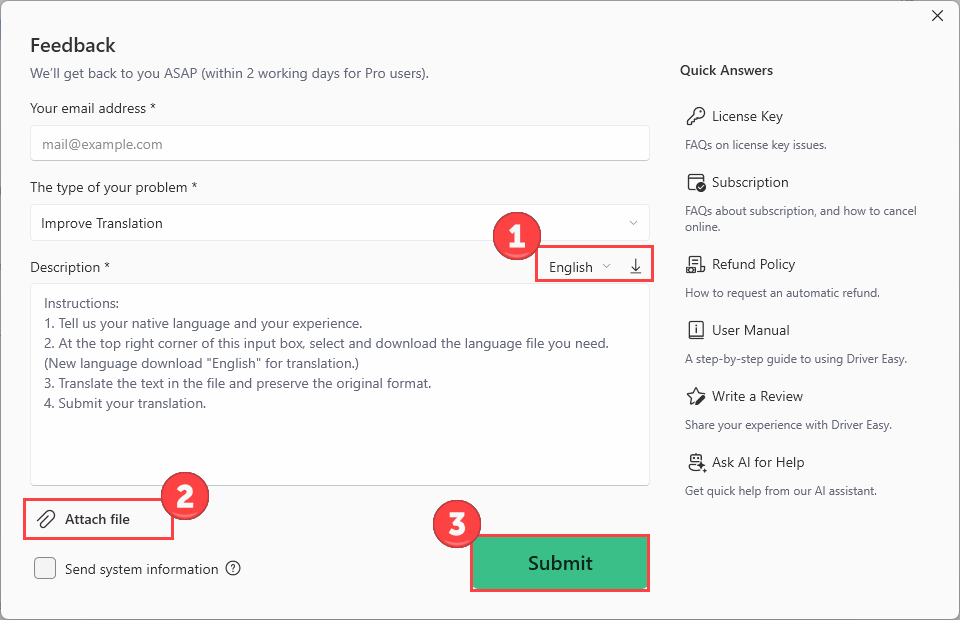Enable the Send system information checkbox
The height and width of the screenshot is (620, 960).
(x=45, y=569)
